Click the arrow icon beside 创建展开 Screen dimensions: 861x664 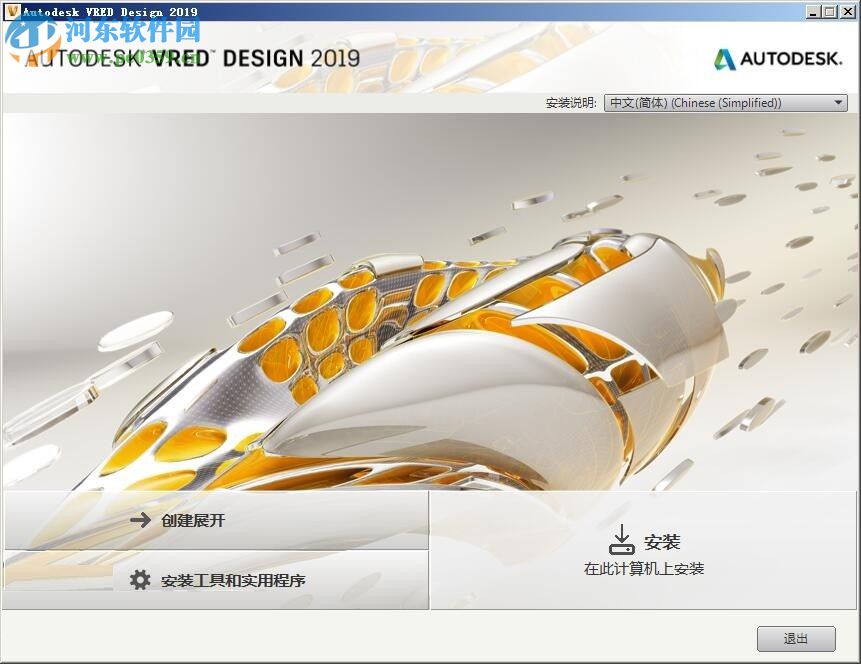[142, 520]
